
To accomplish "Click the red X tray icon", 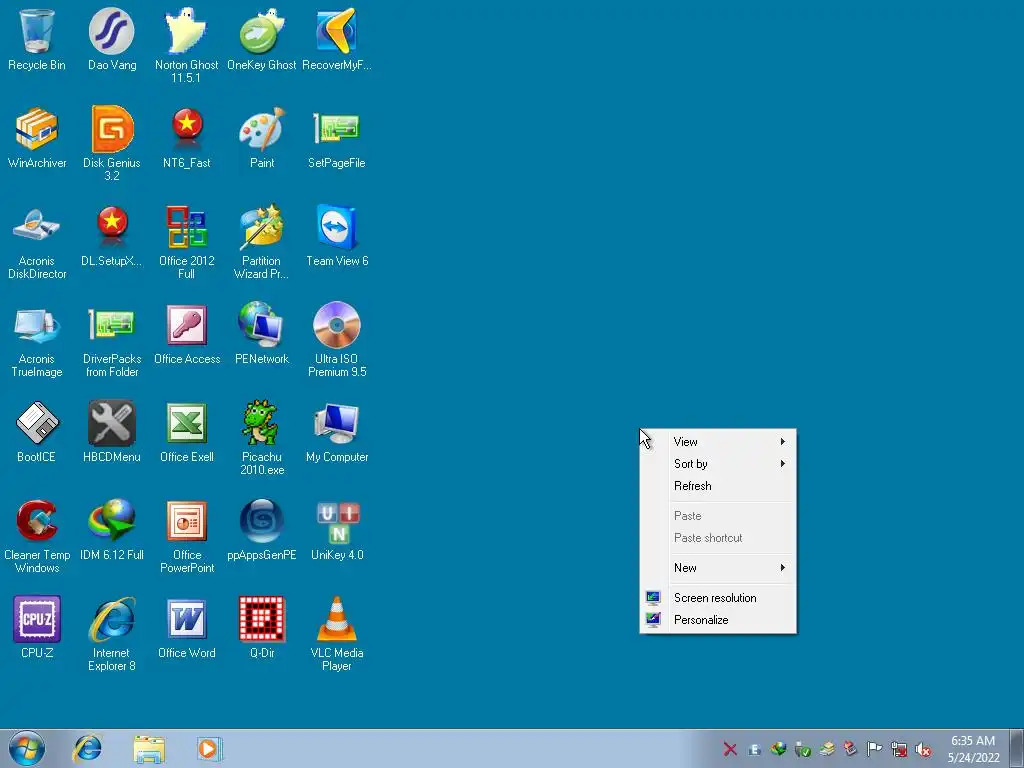I will tap(730, 750).
